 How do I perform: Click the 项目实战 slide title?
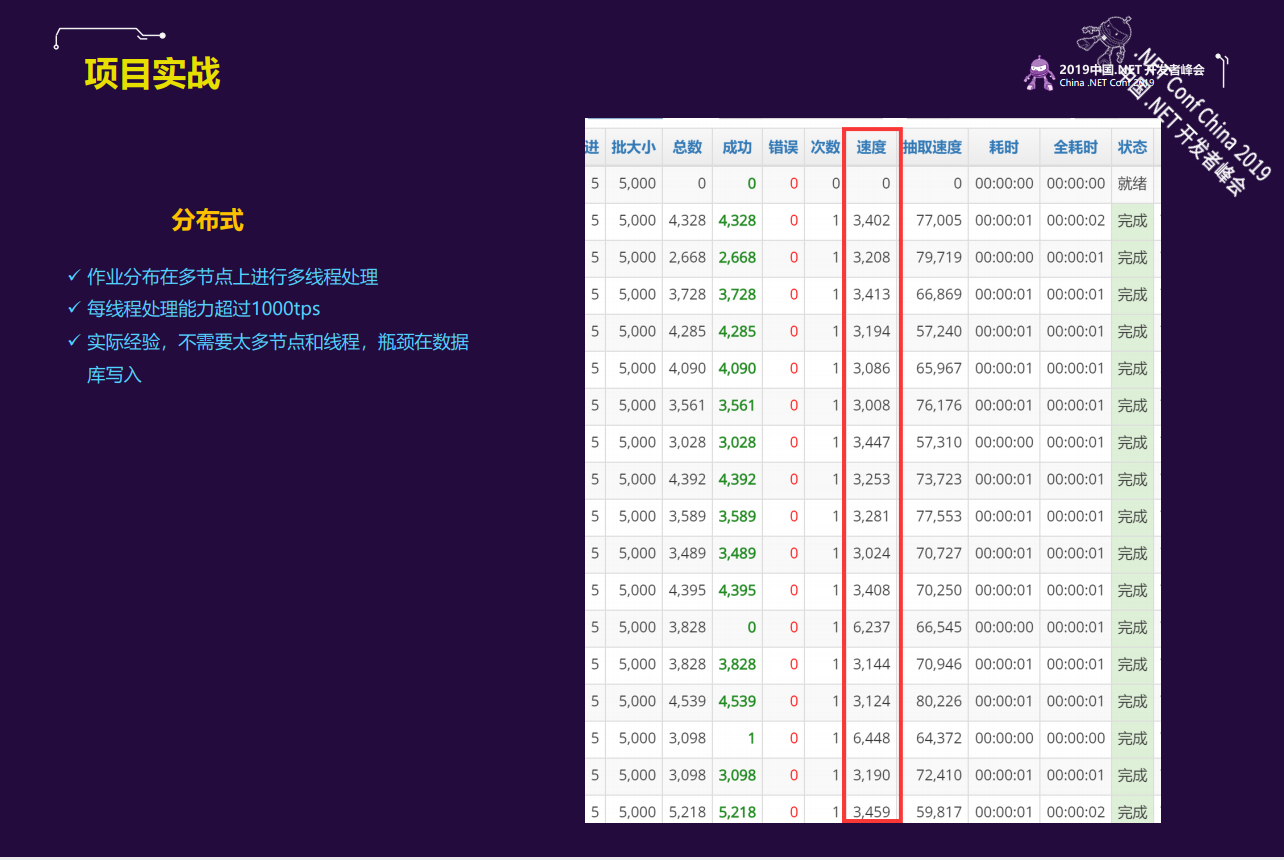click(152, 74)
